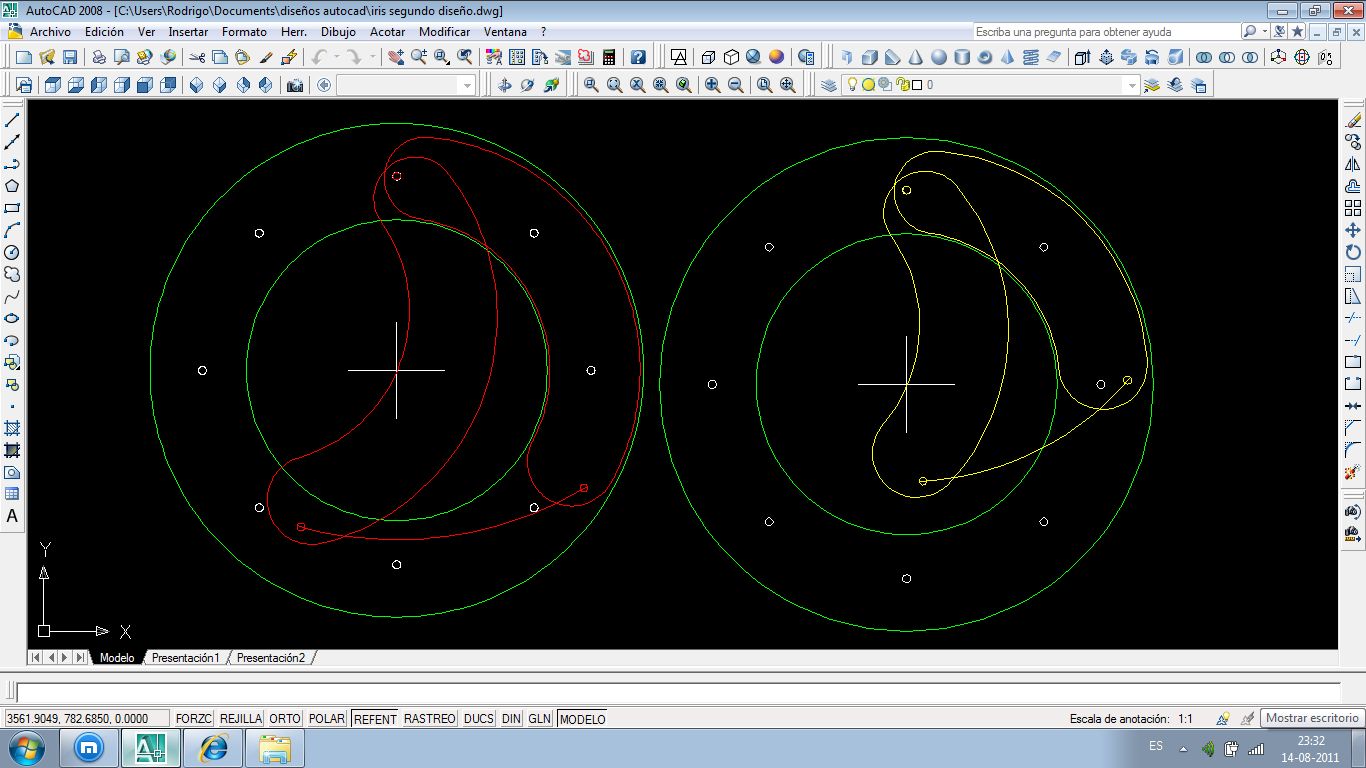Select the Array modify tool

[x=1353, y=208]
